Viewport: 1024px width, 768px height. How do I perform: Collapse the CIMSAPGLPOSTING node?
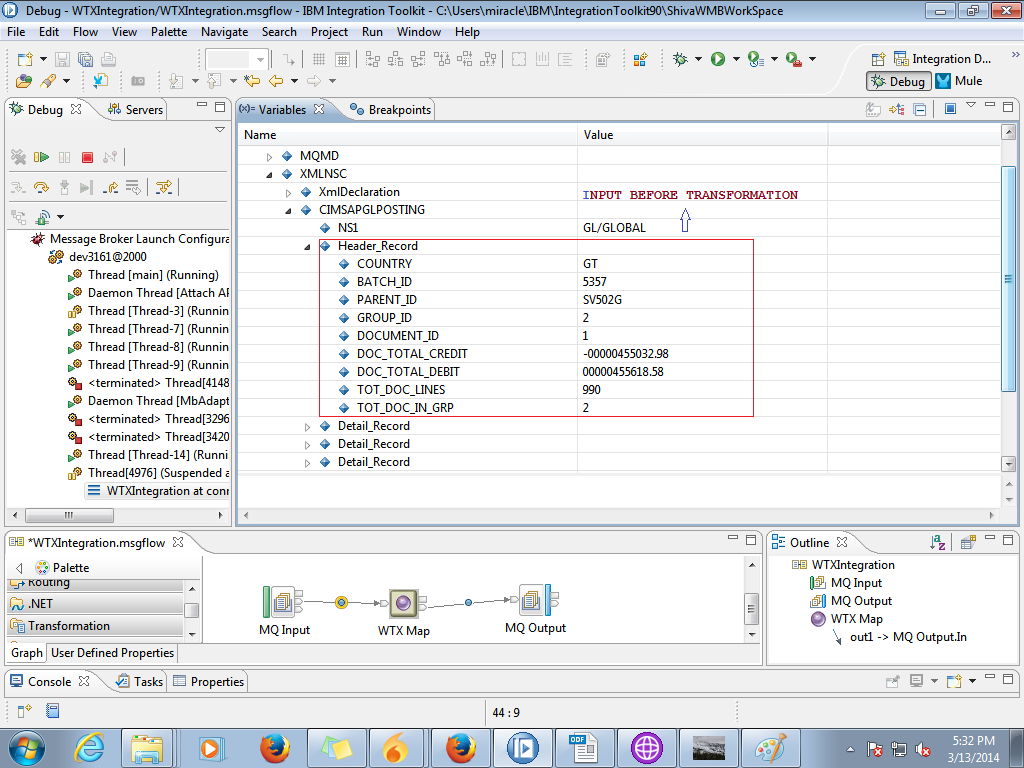tap(288, 210)
